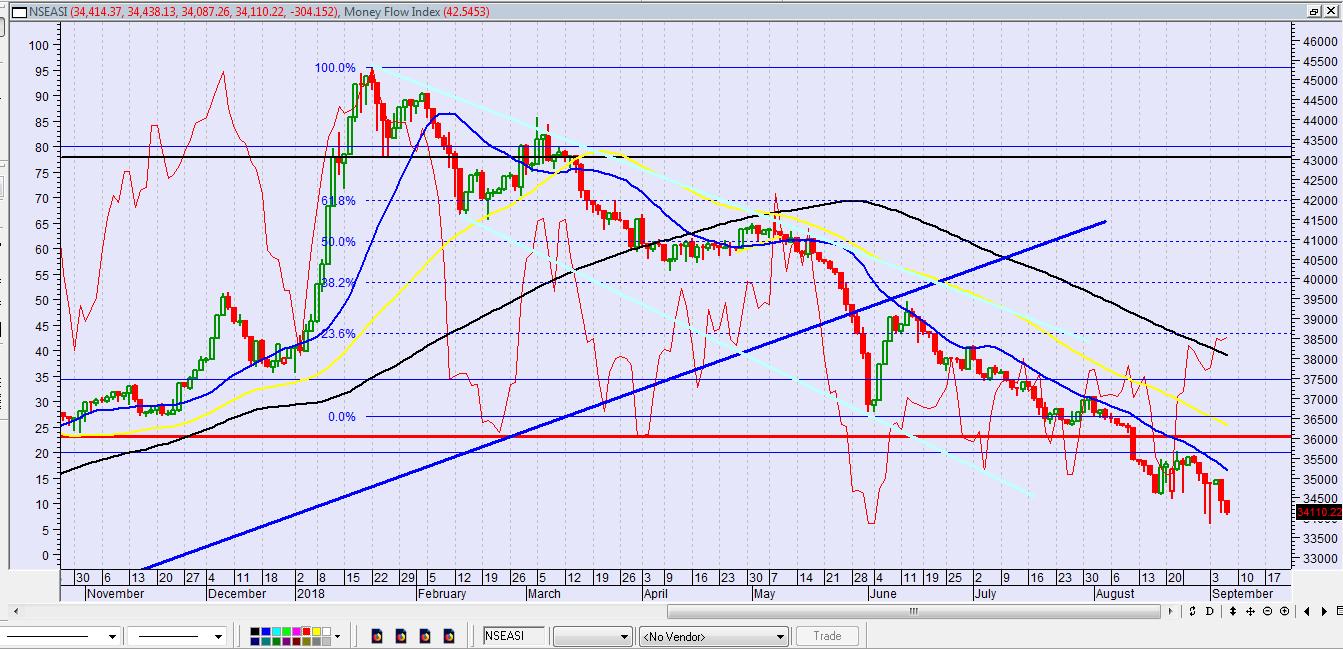Click the first colored sheet icon in bottom toolbar
1343x649 pixels.
coord(377,636)
